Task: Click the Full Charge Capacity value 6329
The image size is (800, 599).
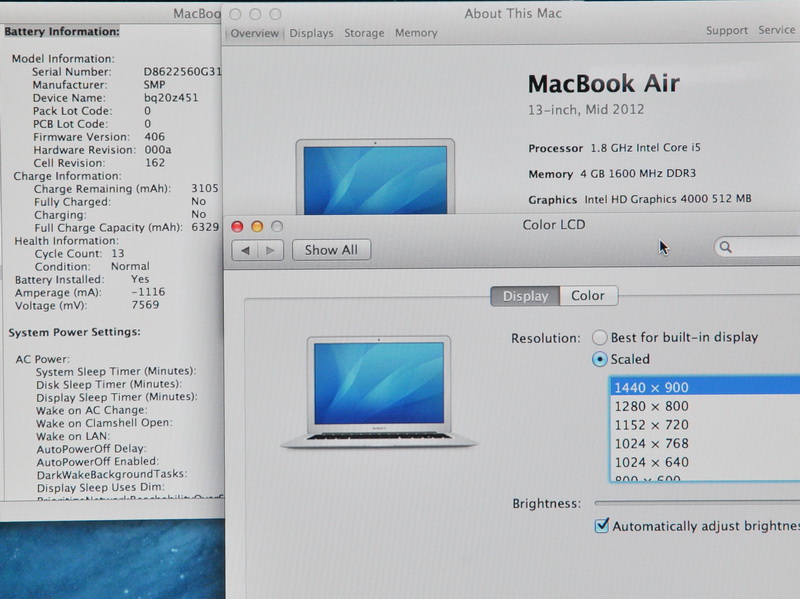Action: pyautogui.click(x=205, y=227)
